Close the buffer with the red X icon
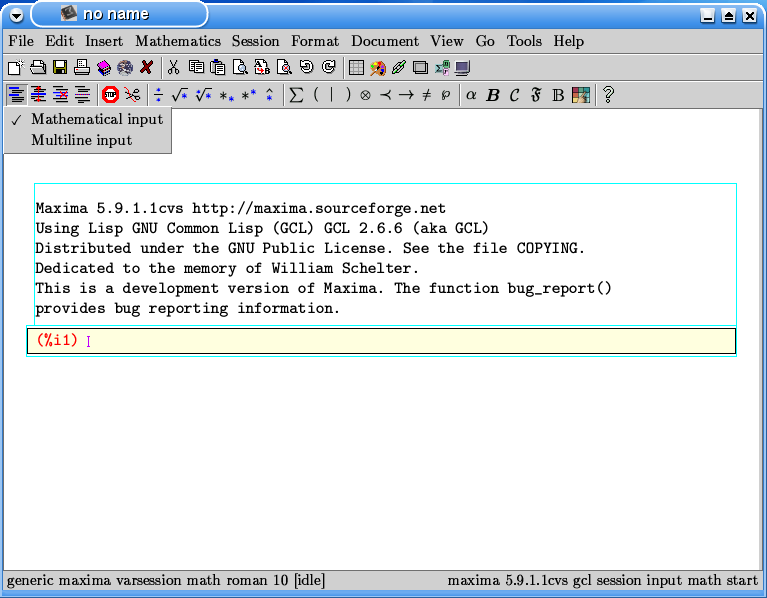The image size is (767, 598). [147, 67]
